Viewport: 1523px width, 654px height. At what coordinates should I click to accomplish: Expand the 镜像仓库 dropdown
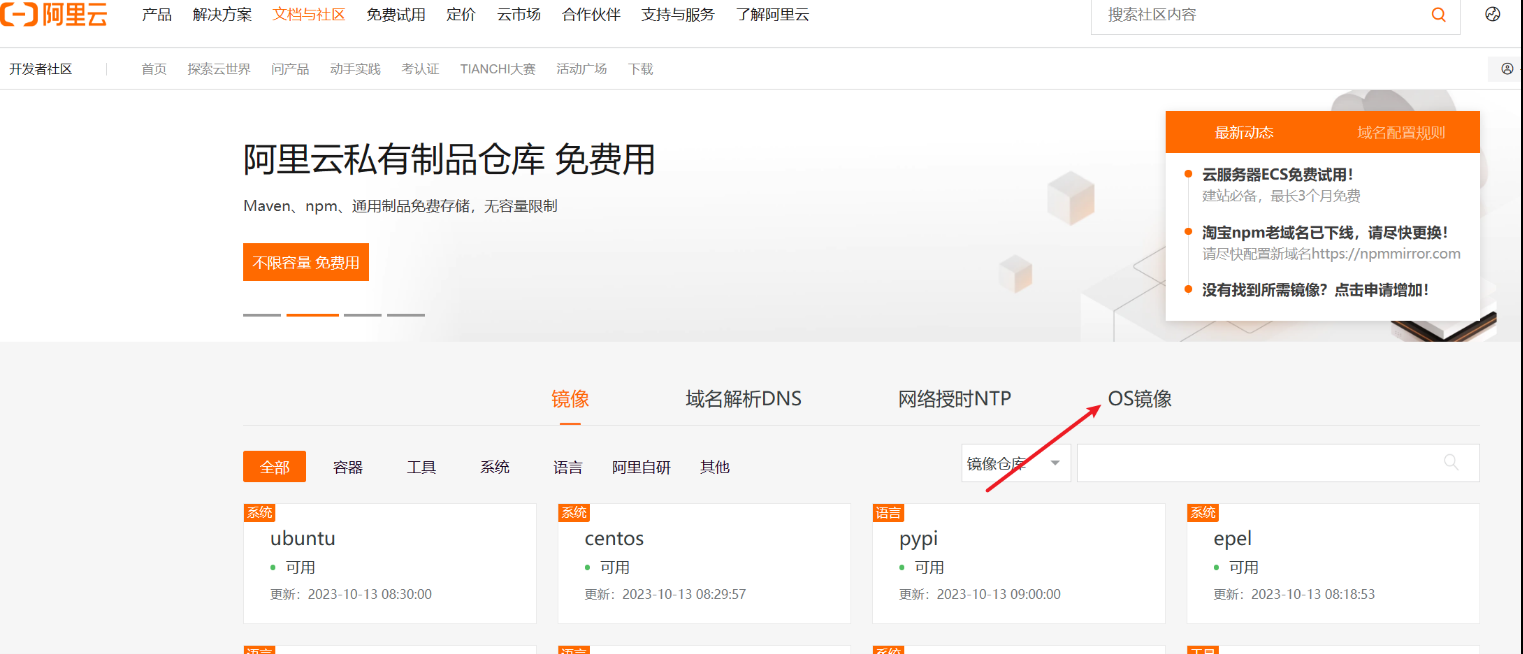1016,463
